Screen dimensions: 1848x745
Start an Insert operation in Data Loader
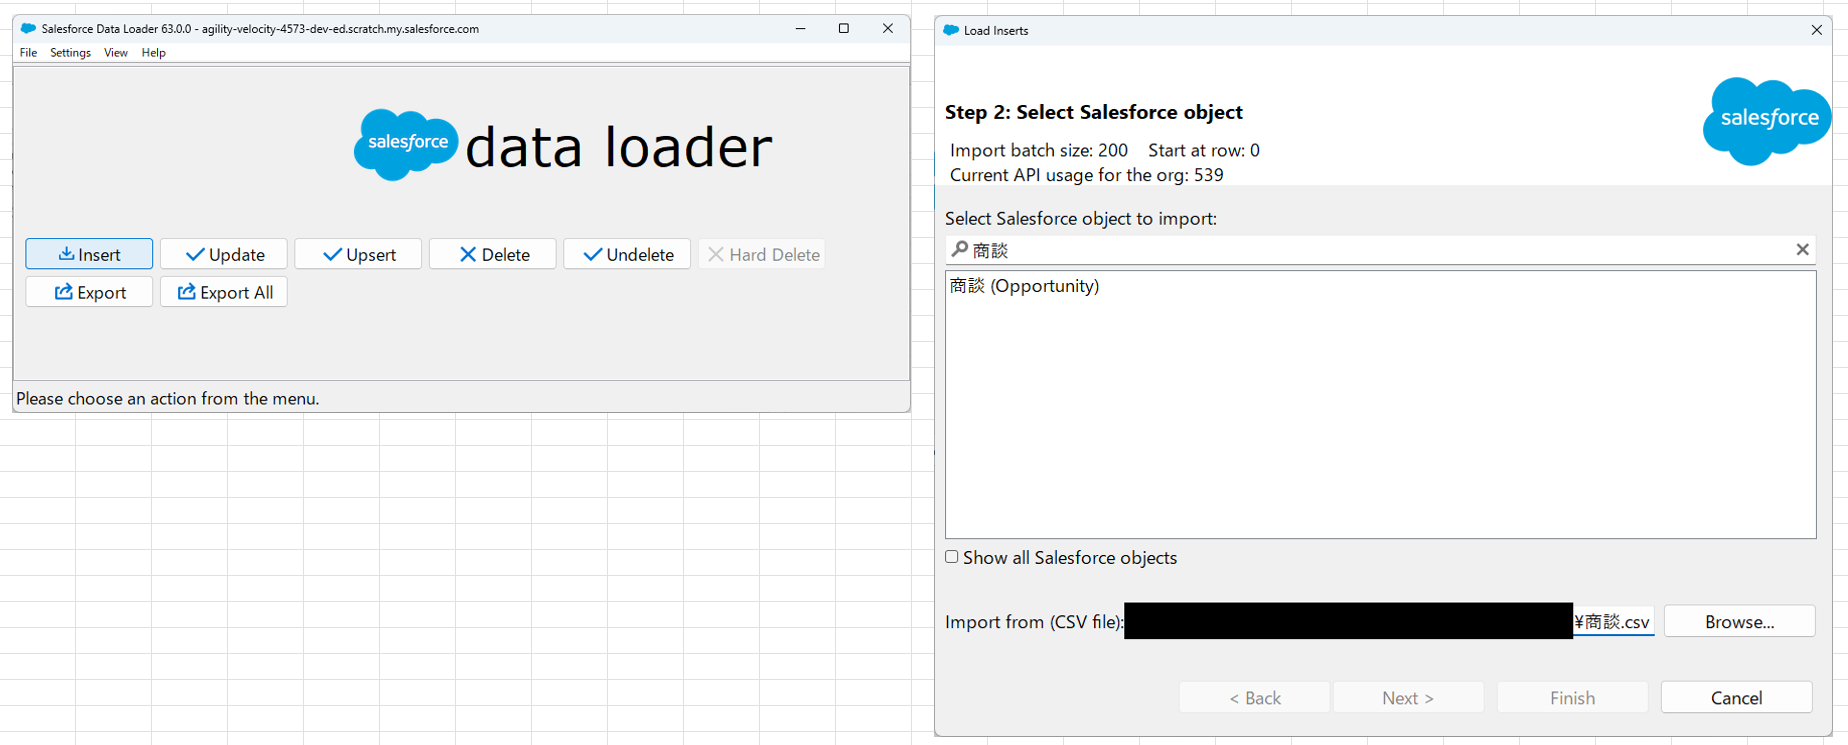pos(89,254)
